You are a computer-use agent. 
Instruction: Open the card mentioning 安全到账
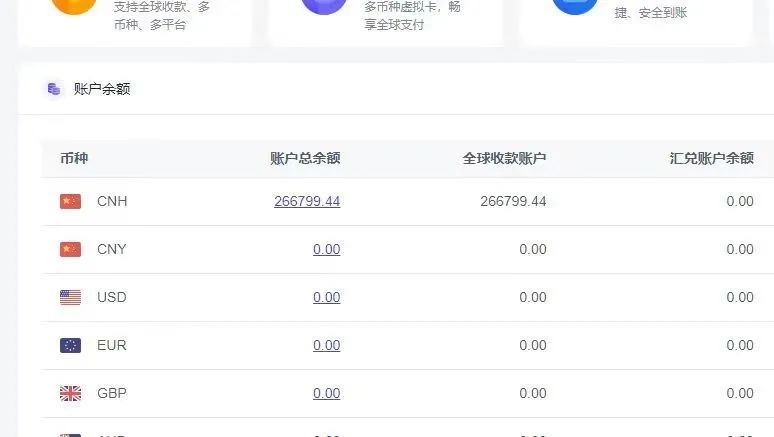[x=635, y=22]
